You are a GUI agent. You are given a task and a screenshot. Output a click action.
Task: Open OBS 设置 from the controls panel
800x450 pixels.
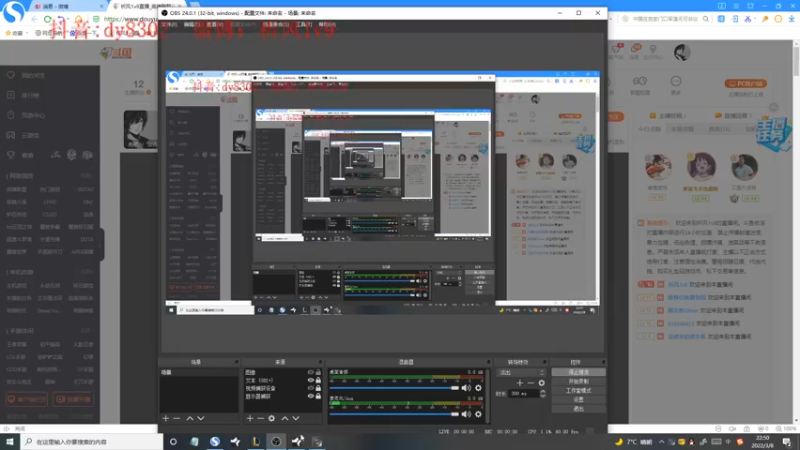pos(578,400)
